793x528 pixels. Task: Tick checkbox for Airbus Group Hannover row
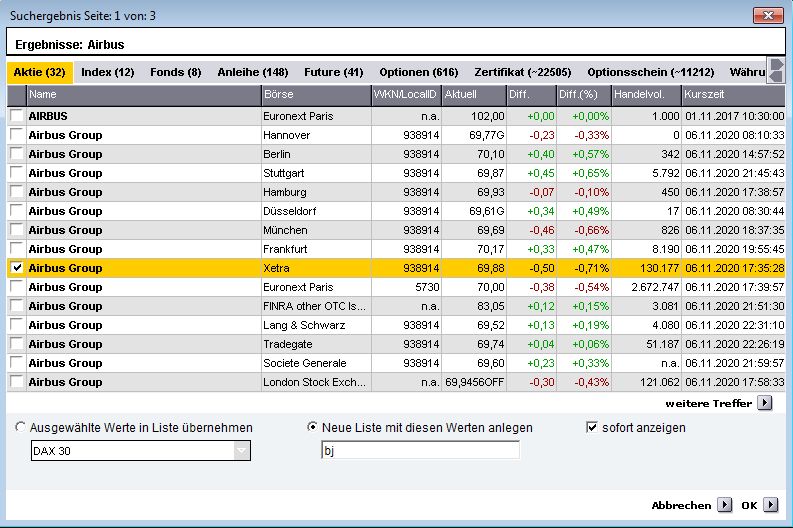pyautogui.click(x=16, y=135)
